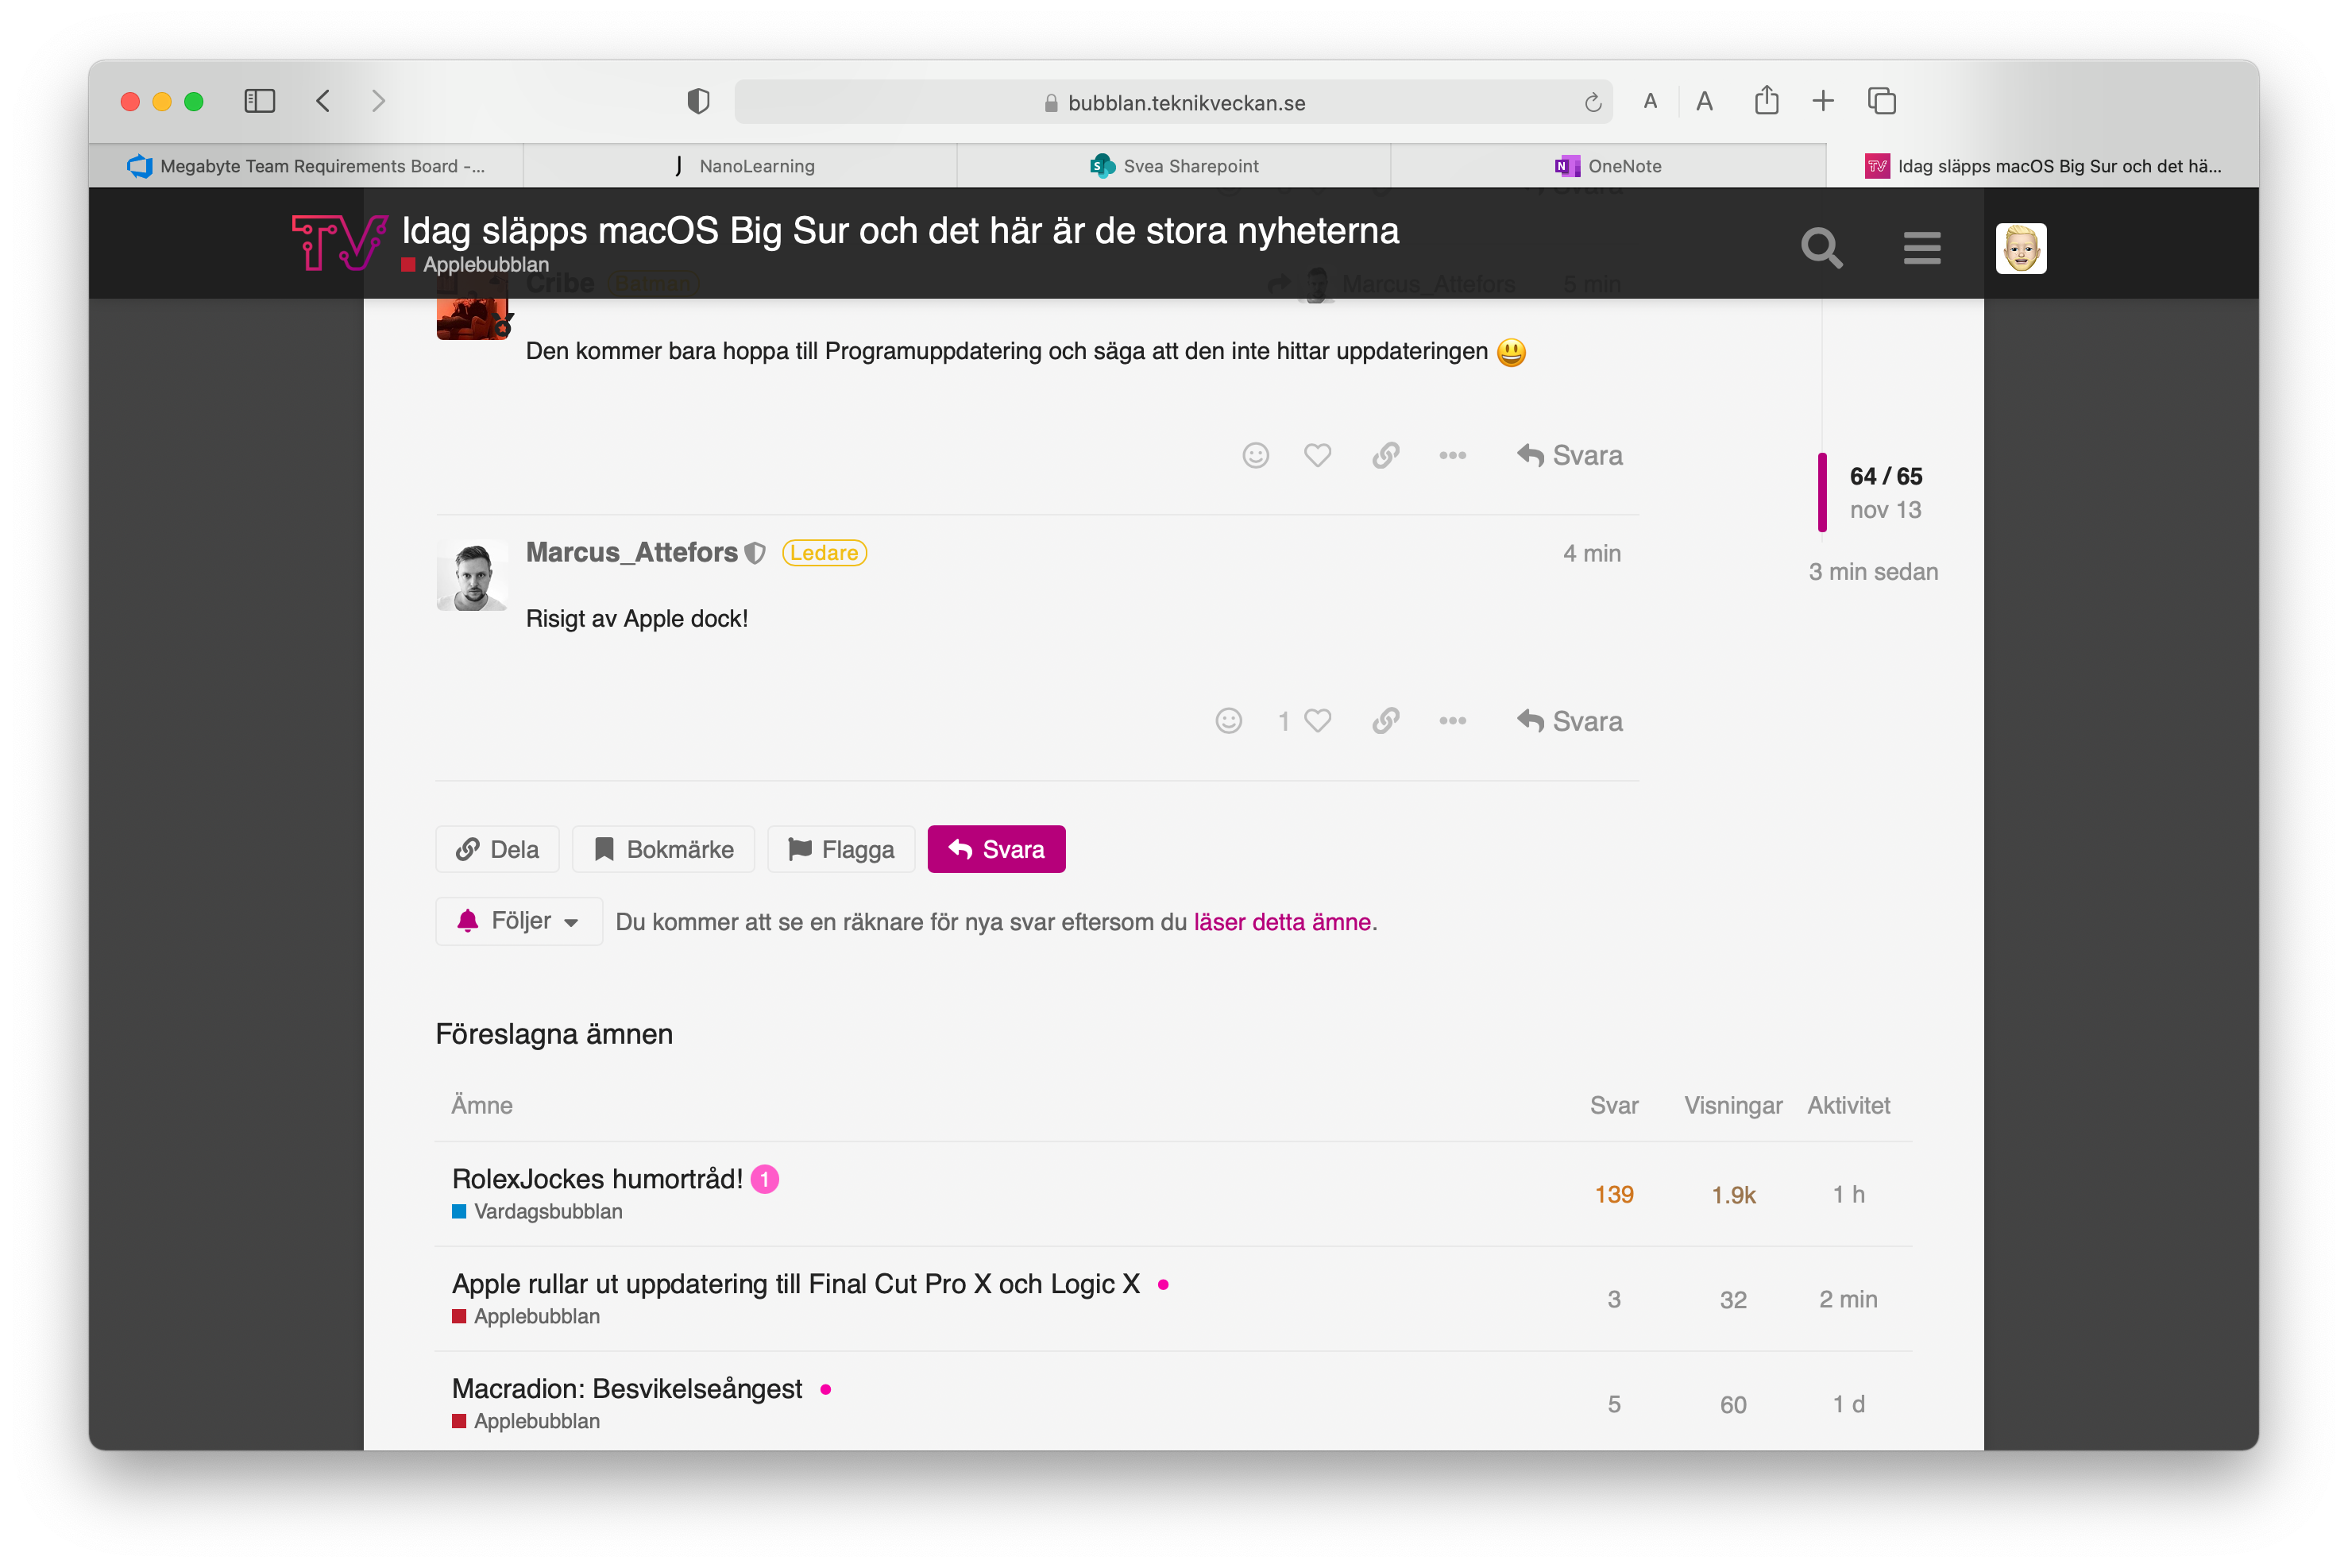Viewport: 2348px width, 1568px height.
Task: Open the Macradion: Besvikelseångest topic
Action: point(627,1389)
